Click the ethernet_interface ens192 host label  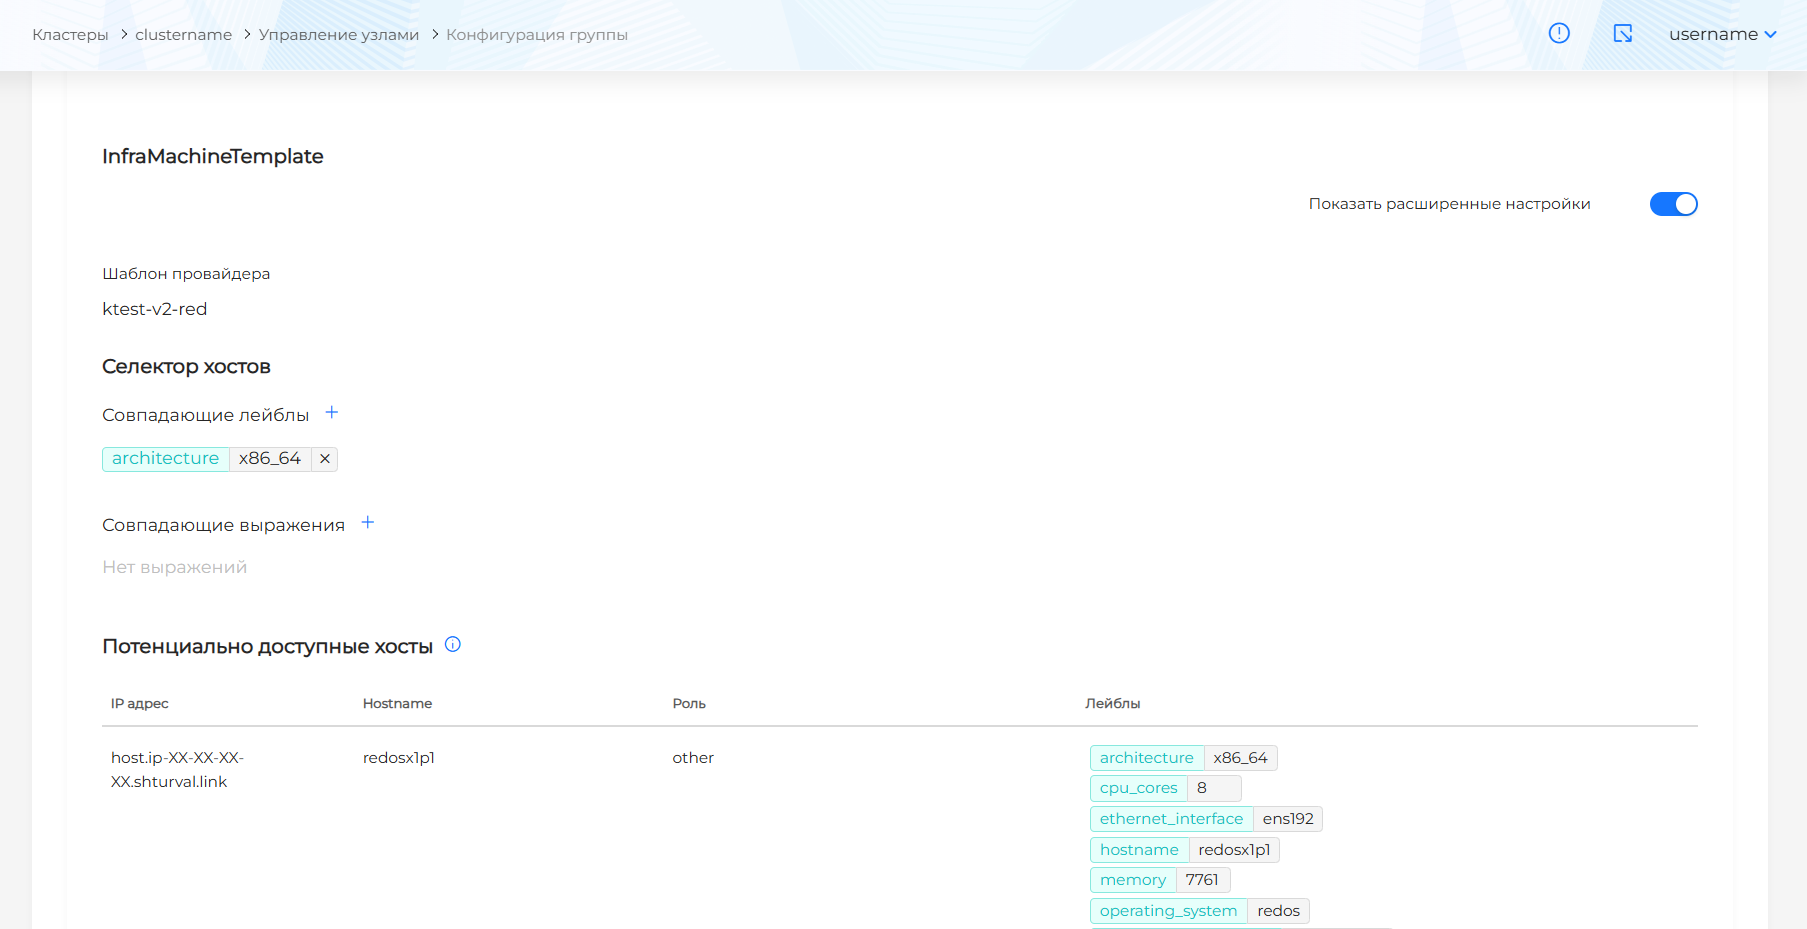[x=1206, y=819]
